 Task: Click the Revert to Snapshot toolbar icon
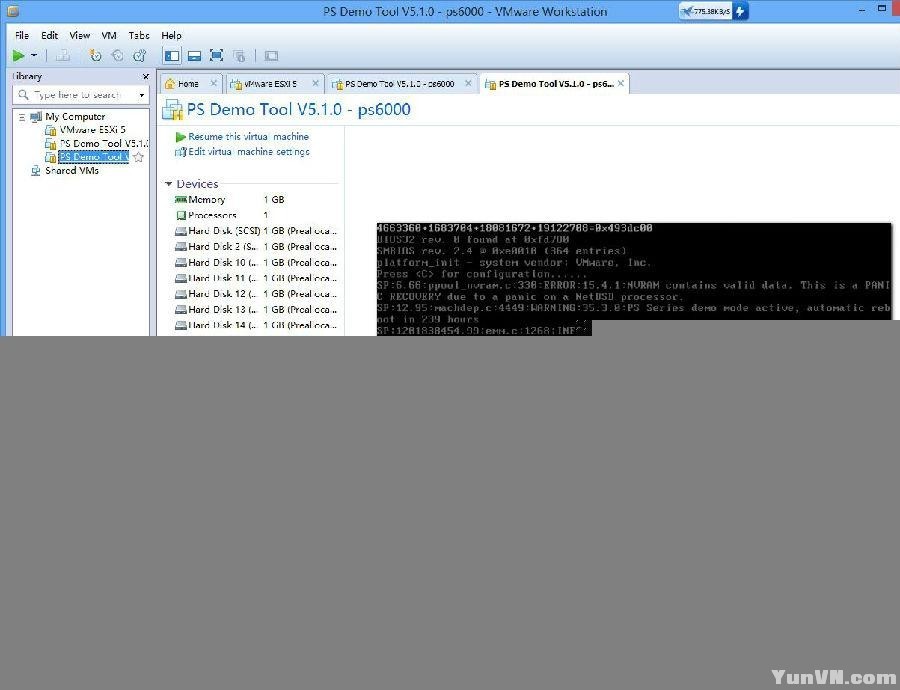[x=118, y=56]
